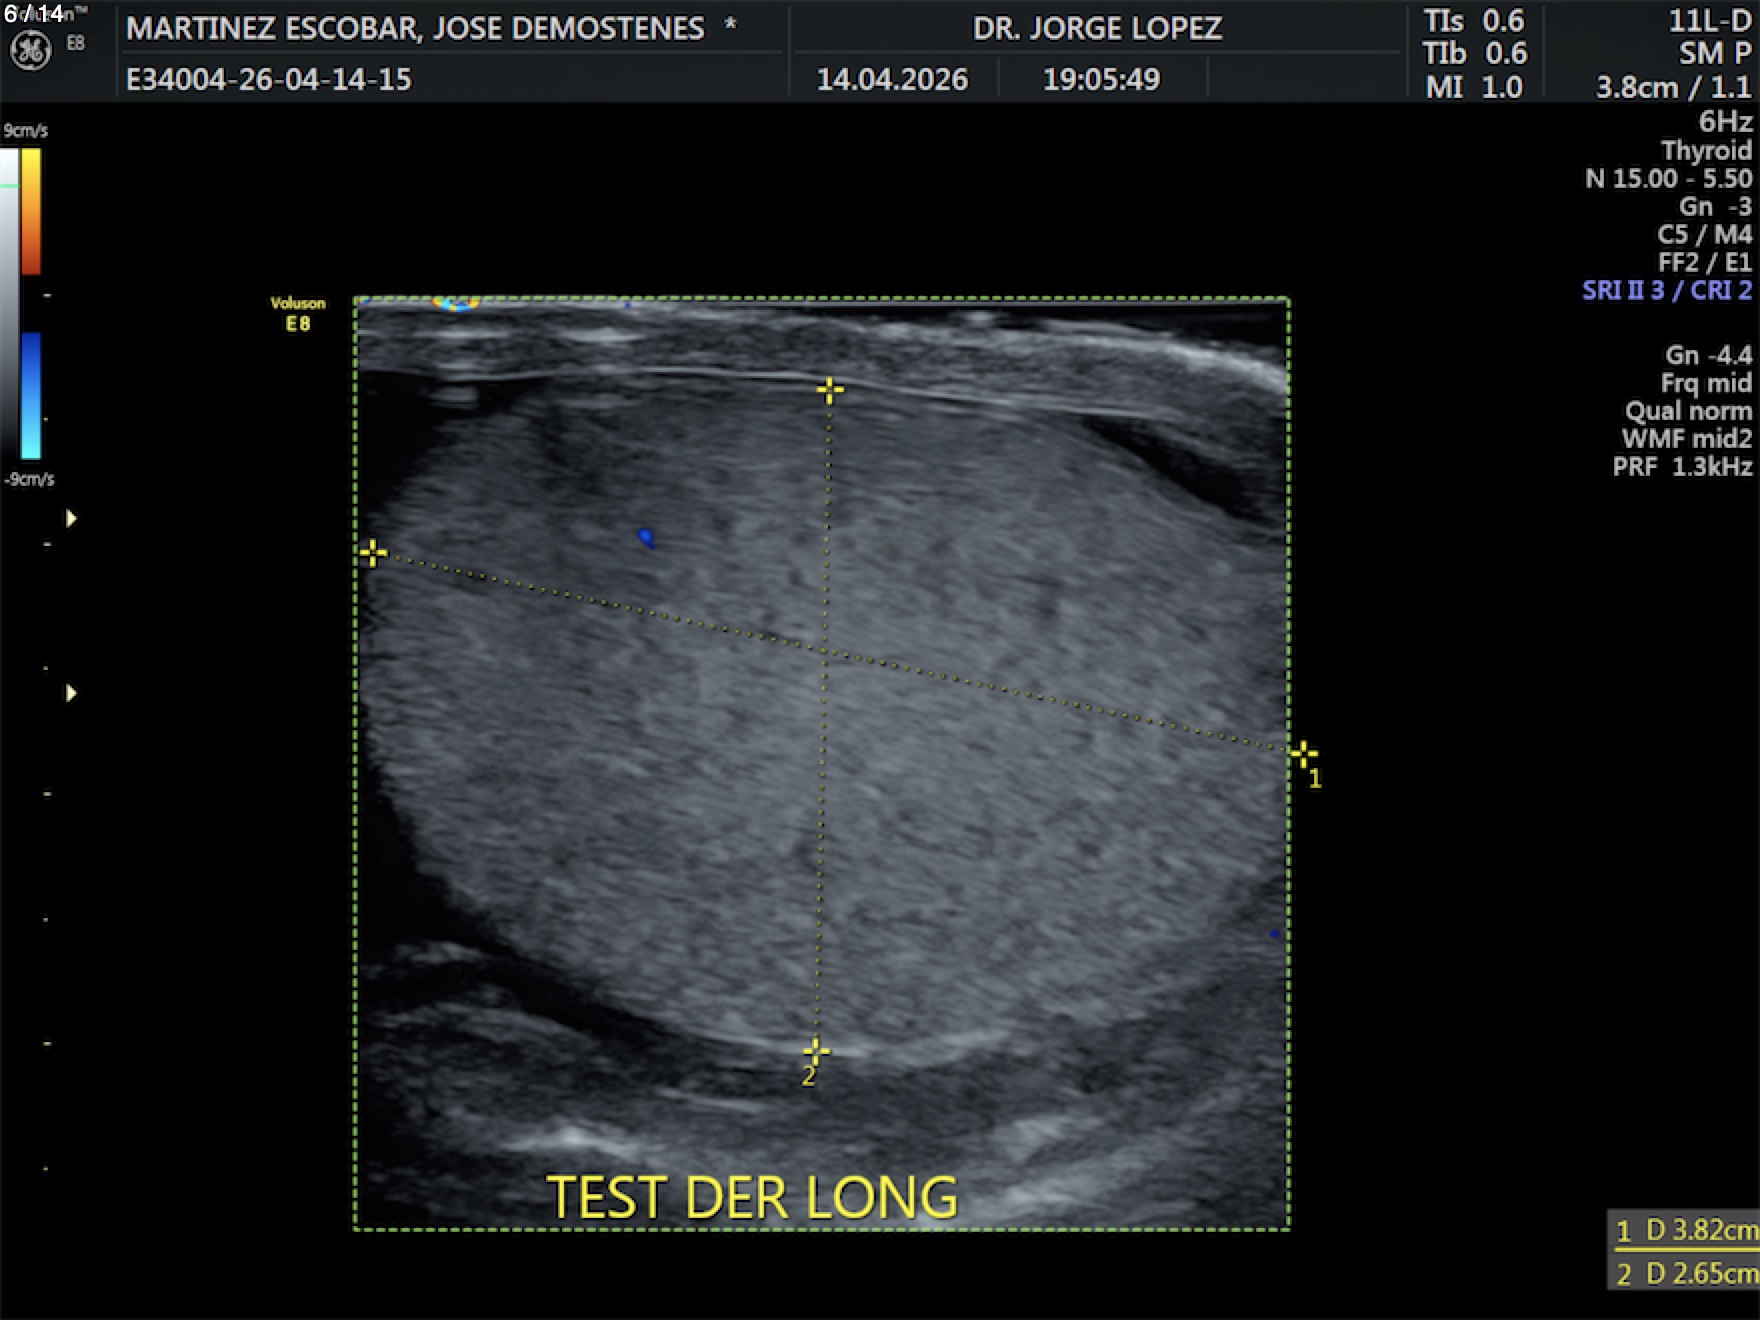Select the red-yellow color Doppler scale bar
This screenshot has height=1320, width=1760.
[31, 211]
